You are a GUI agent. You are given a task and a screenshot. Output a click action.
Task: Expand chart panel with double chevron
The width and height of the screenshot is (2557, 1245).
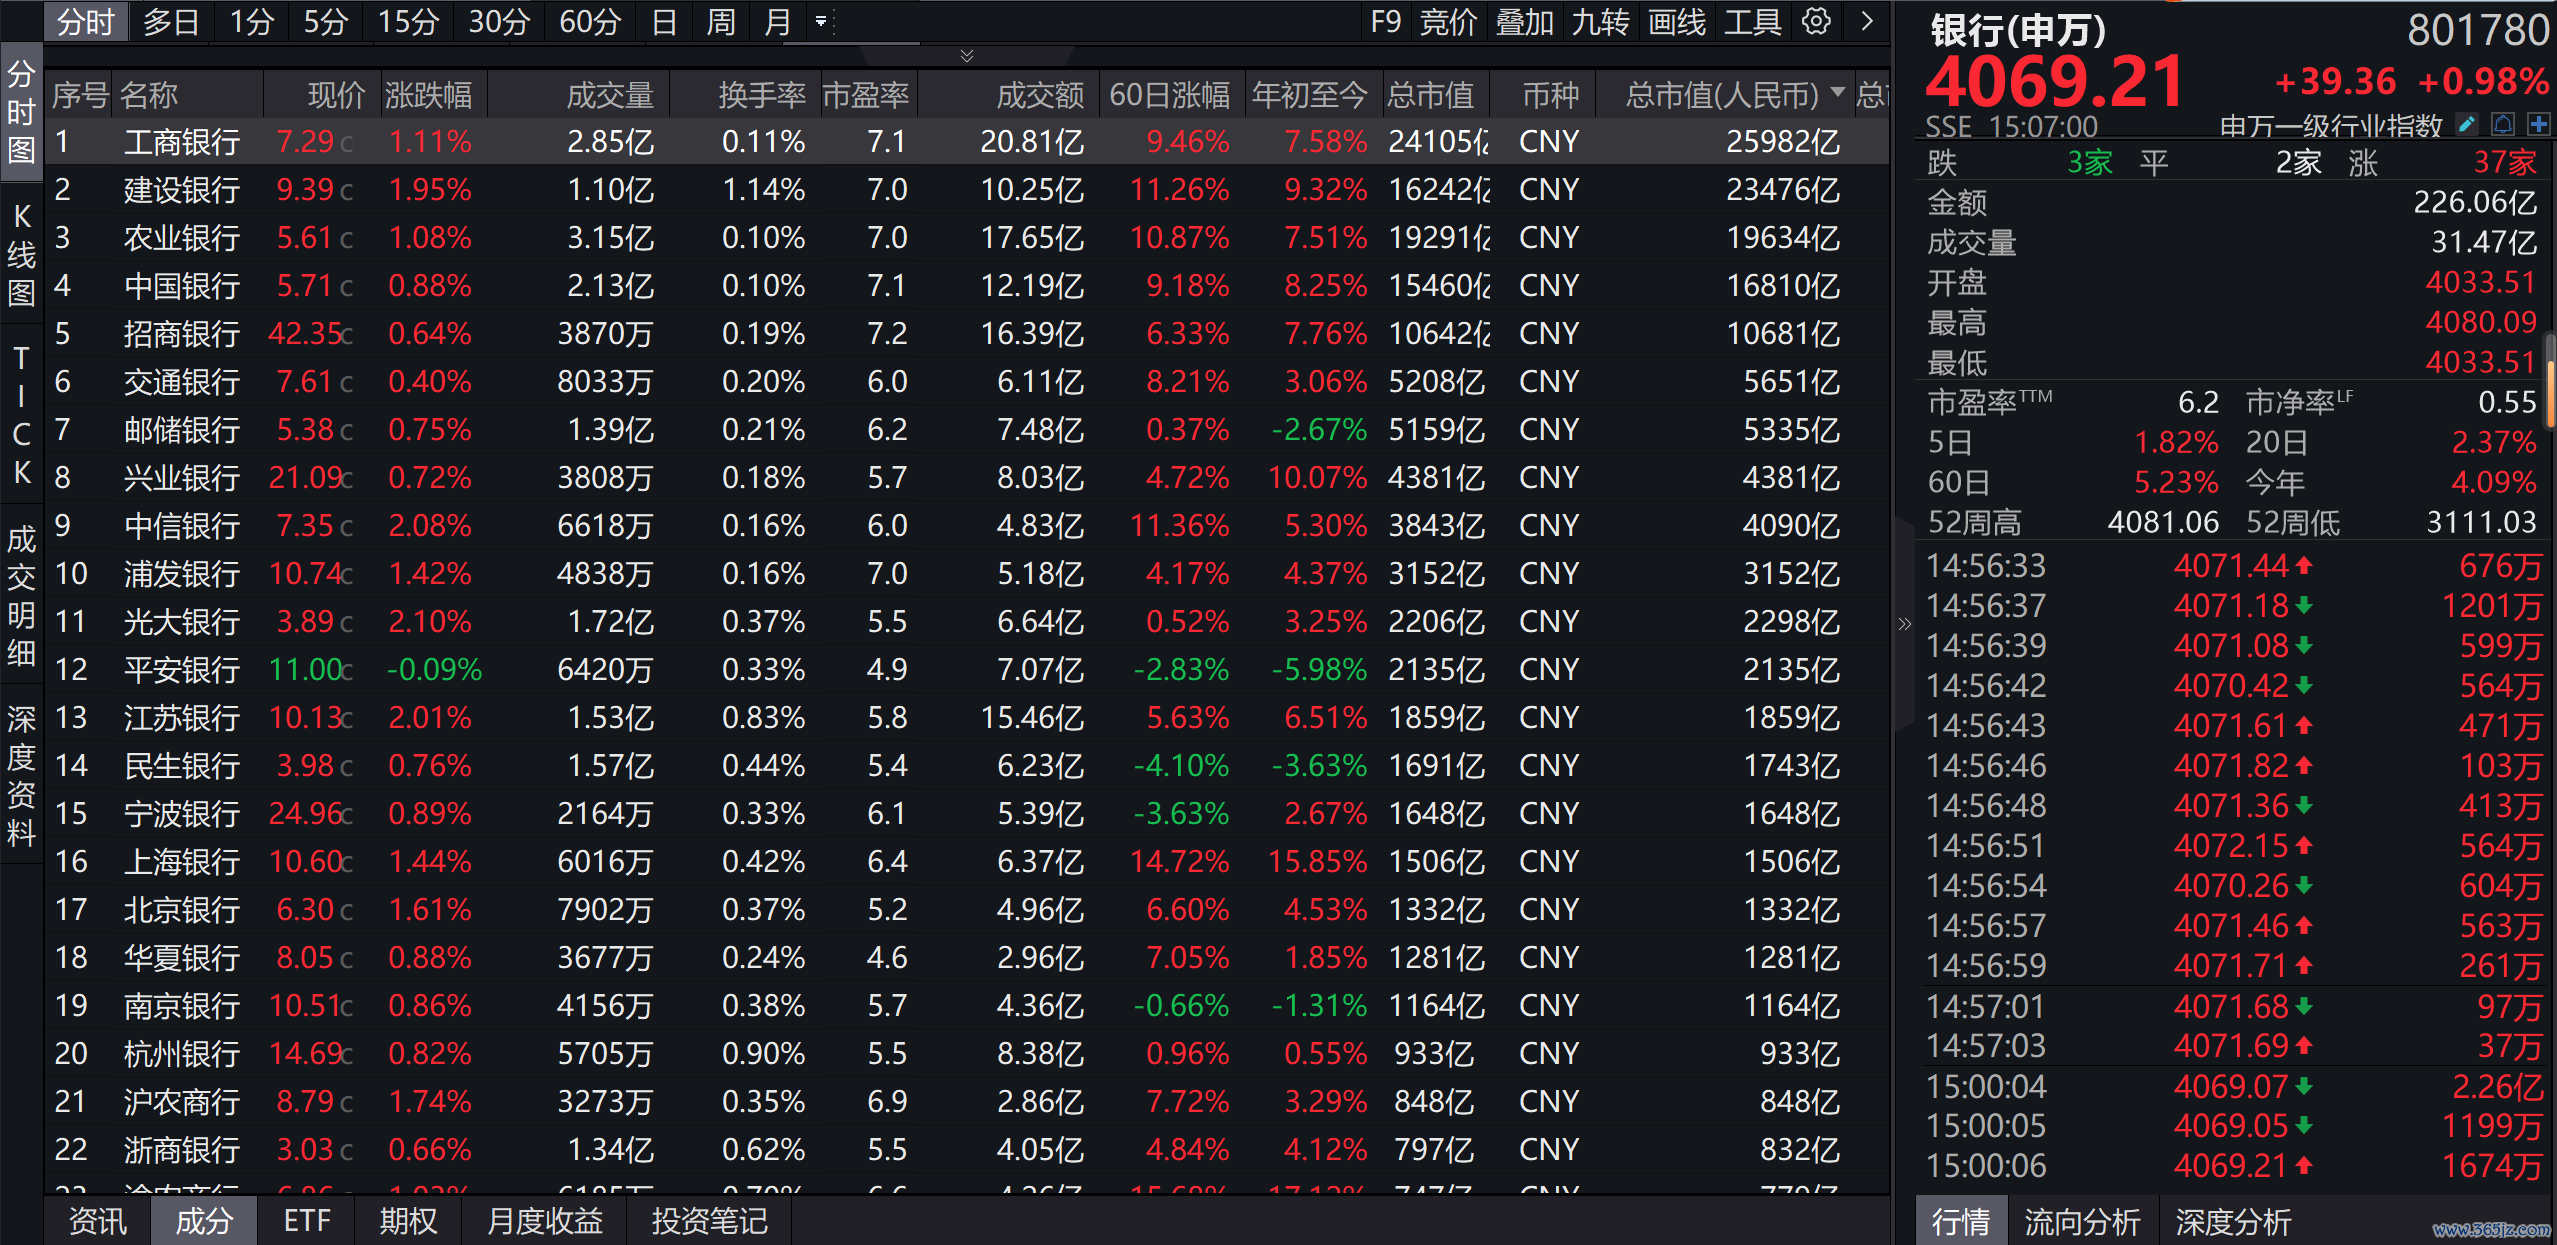[x=966, y=56]
